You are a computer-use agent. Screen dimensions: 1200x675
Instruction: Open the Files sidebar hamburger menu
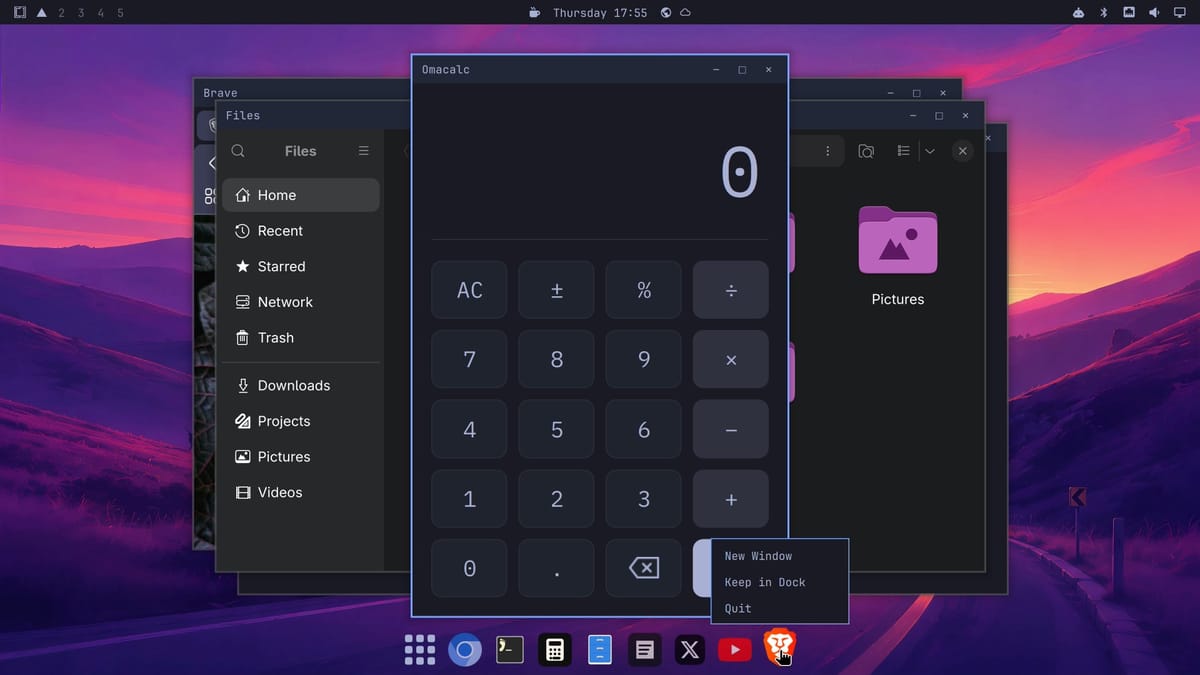coord(363,151)
